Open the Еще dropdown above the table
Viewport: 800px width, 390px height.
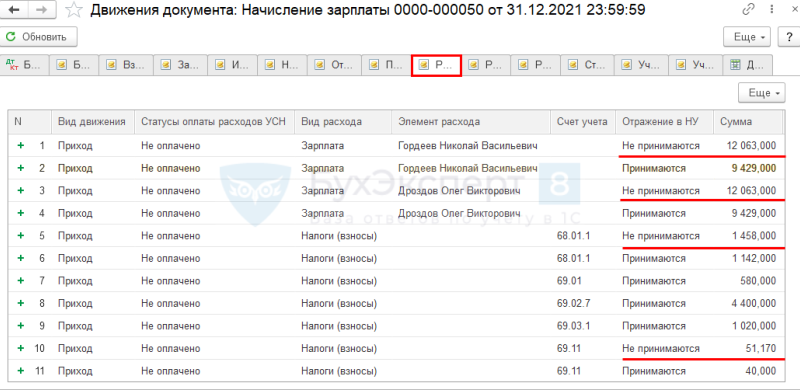click(x=762, y=93)
